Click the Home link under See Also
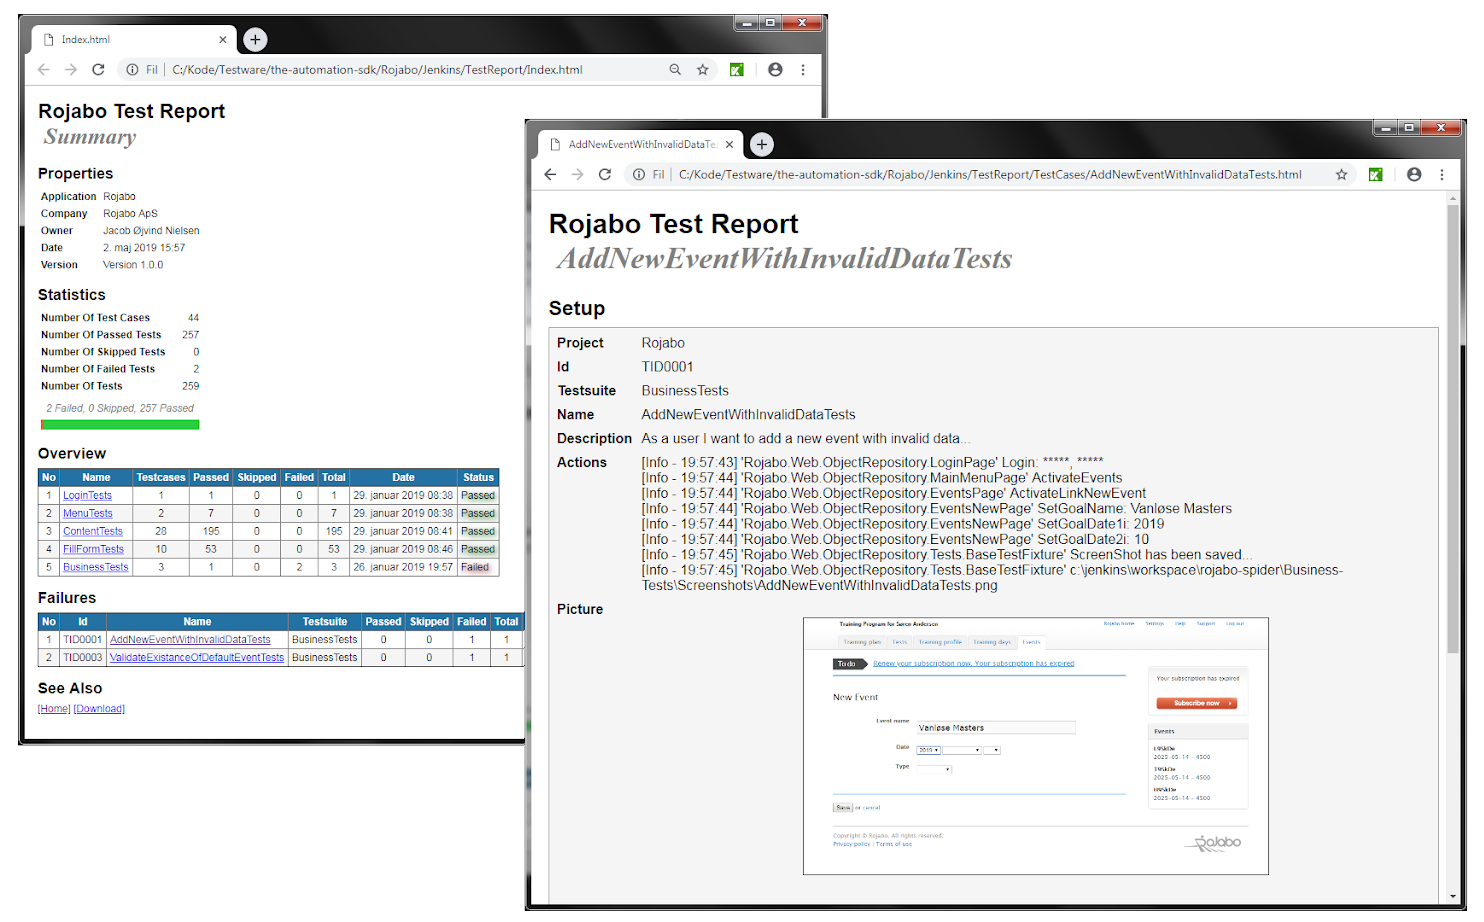1484x922 pixels. 54,709
